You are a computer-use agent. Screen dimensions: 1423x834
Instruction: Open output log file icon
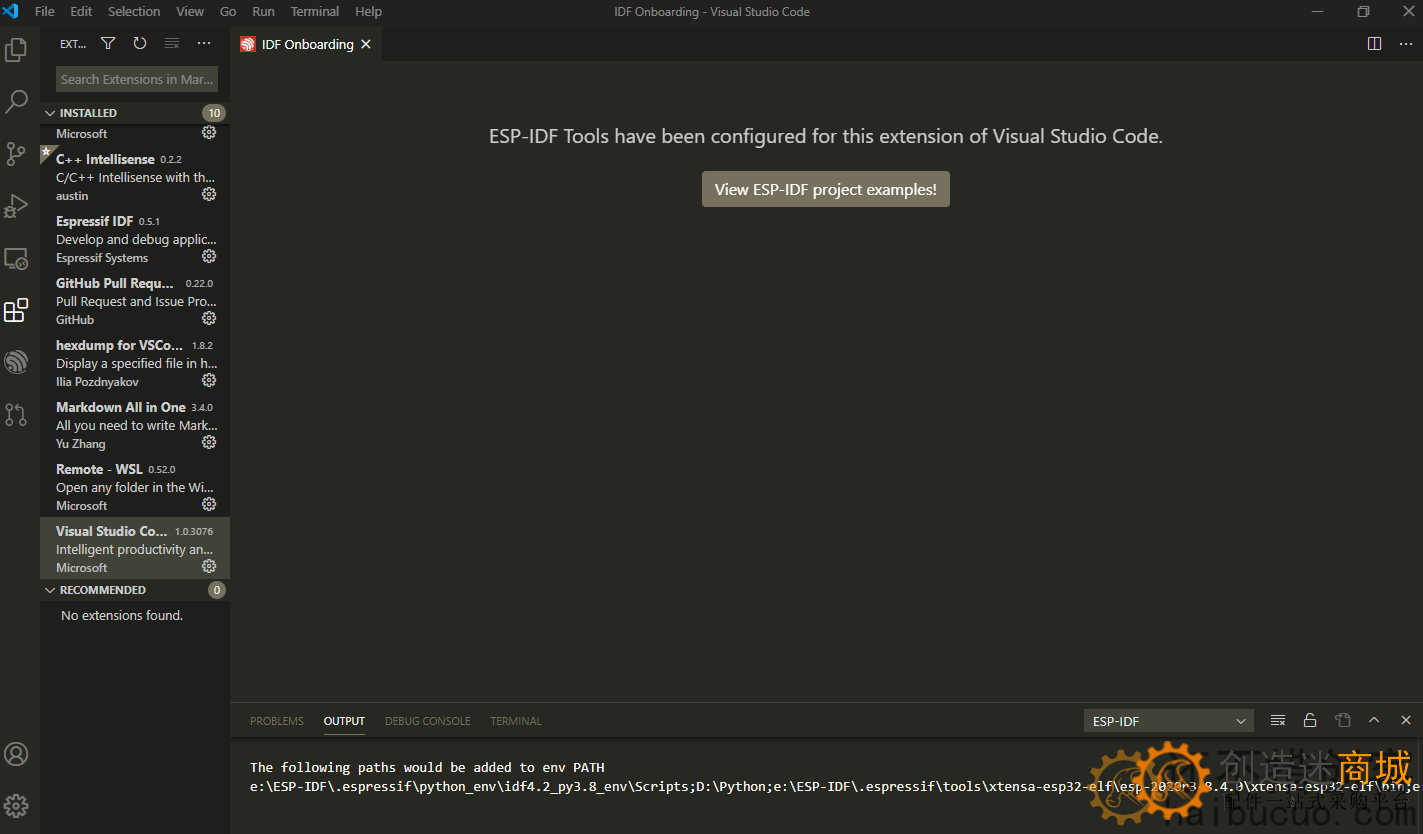pyautogui.click(x=1342, y=720)
